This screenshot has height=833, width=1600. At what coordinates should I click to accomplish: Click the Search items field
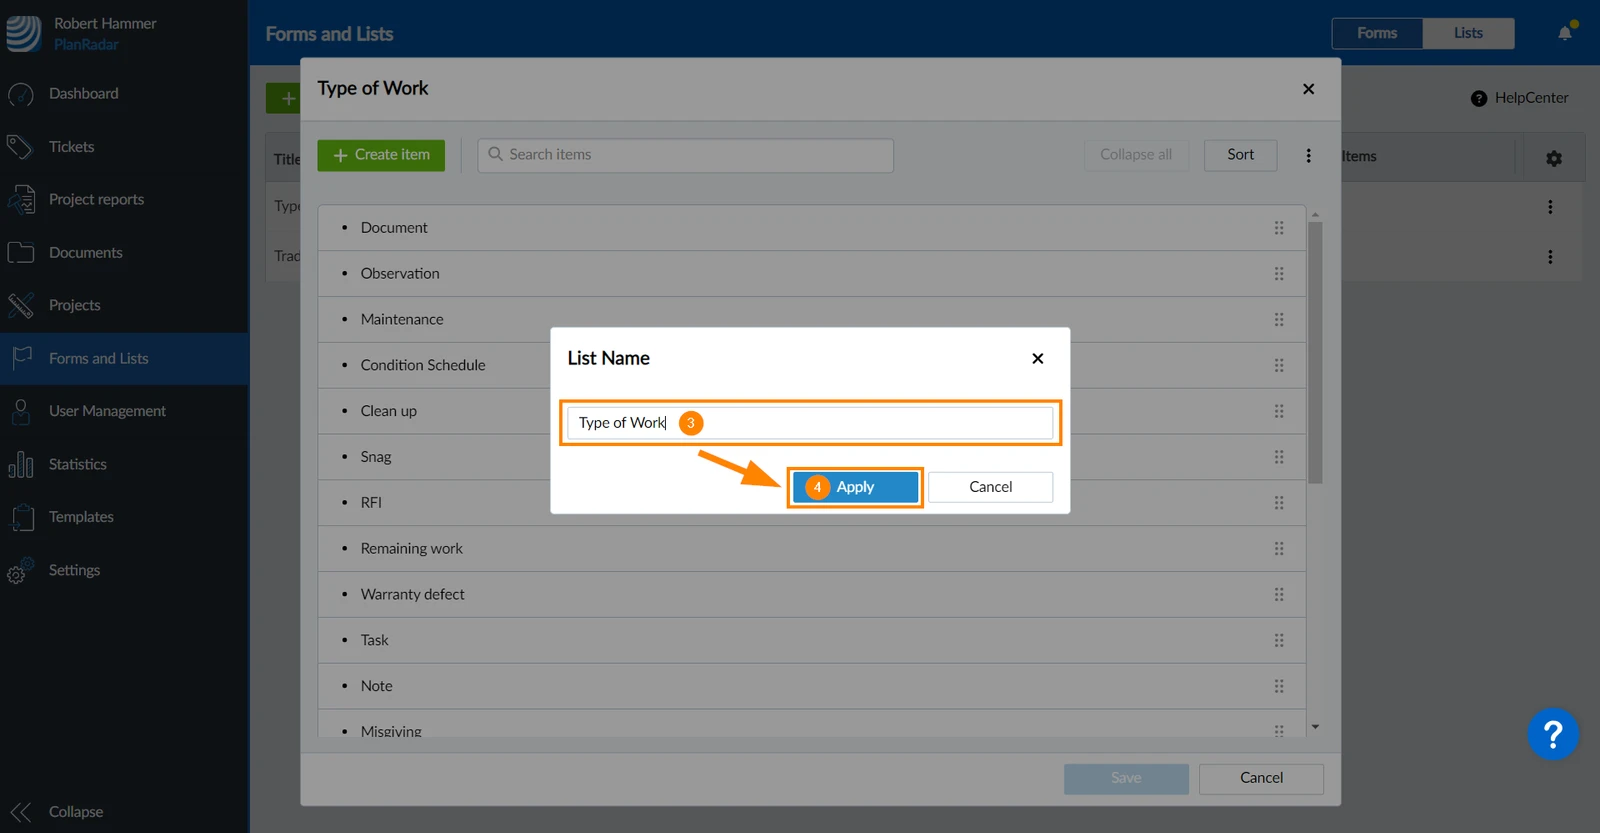tap(685, 155)
